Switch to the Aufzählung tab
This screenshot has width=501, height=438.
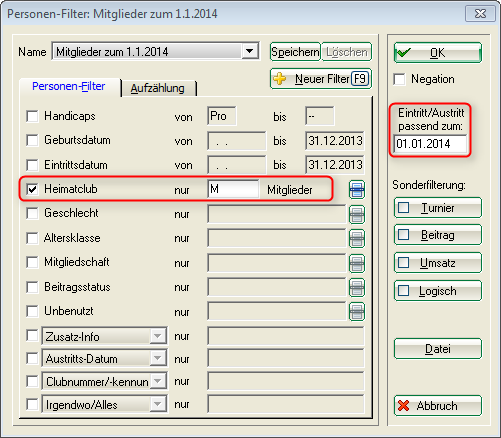pyautogui.click(x=157, y=88)
